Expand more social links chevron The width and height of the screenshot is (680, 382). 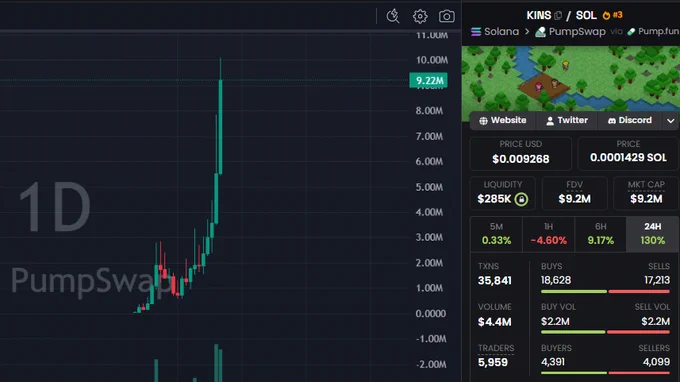(670, 121)
